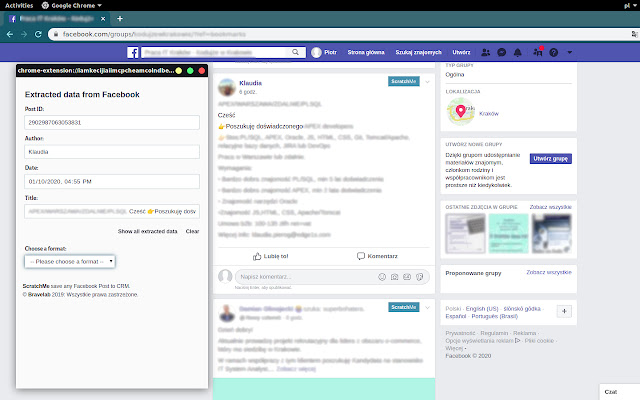The image size is (640, 400).
Task: Open options chevron on the second post
Action: 427,307
